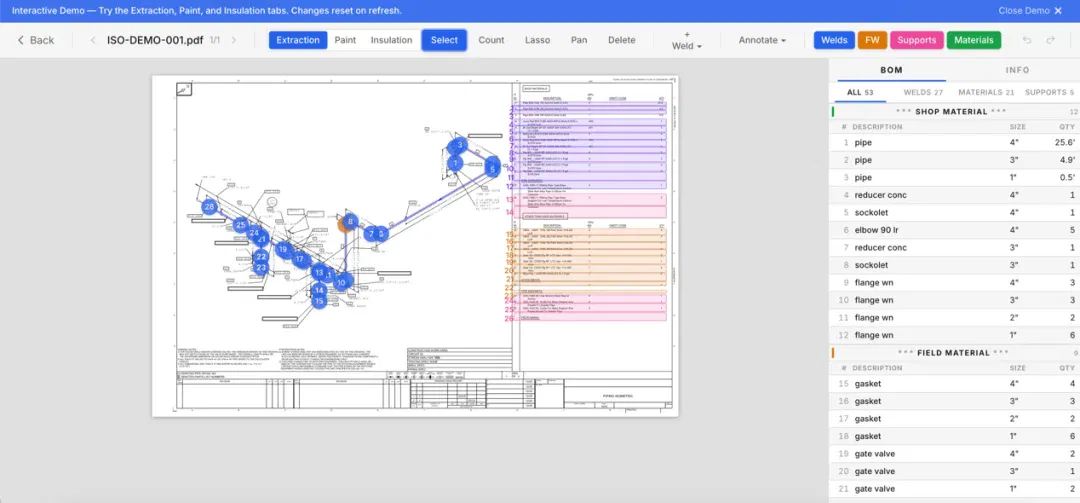The height and width of the screenshot is (503, 1080).
Task: Open the INFO tab
Action: [x=1017, y=70]
